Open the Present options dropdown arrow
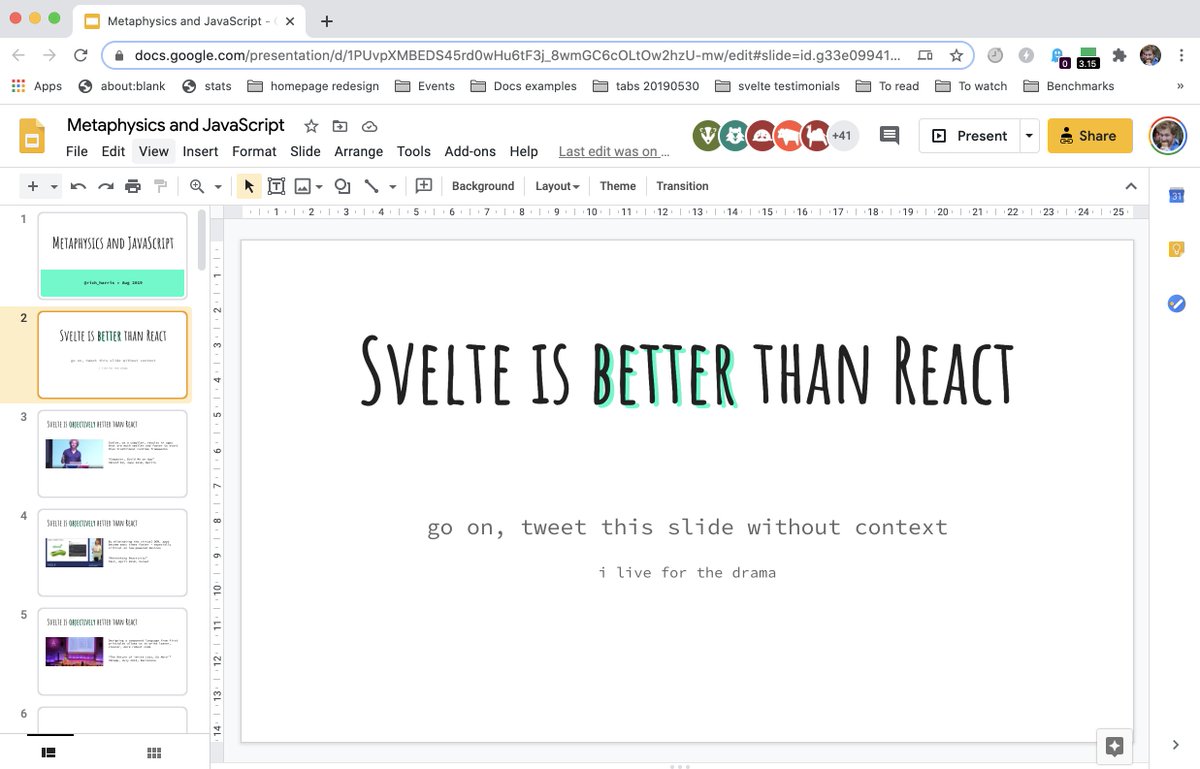1200x769 pixels. pyautogui.click(x=1030, y=136)
